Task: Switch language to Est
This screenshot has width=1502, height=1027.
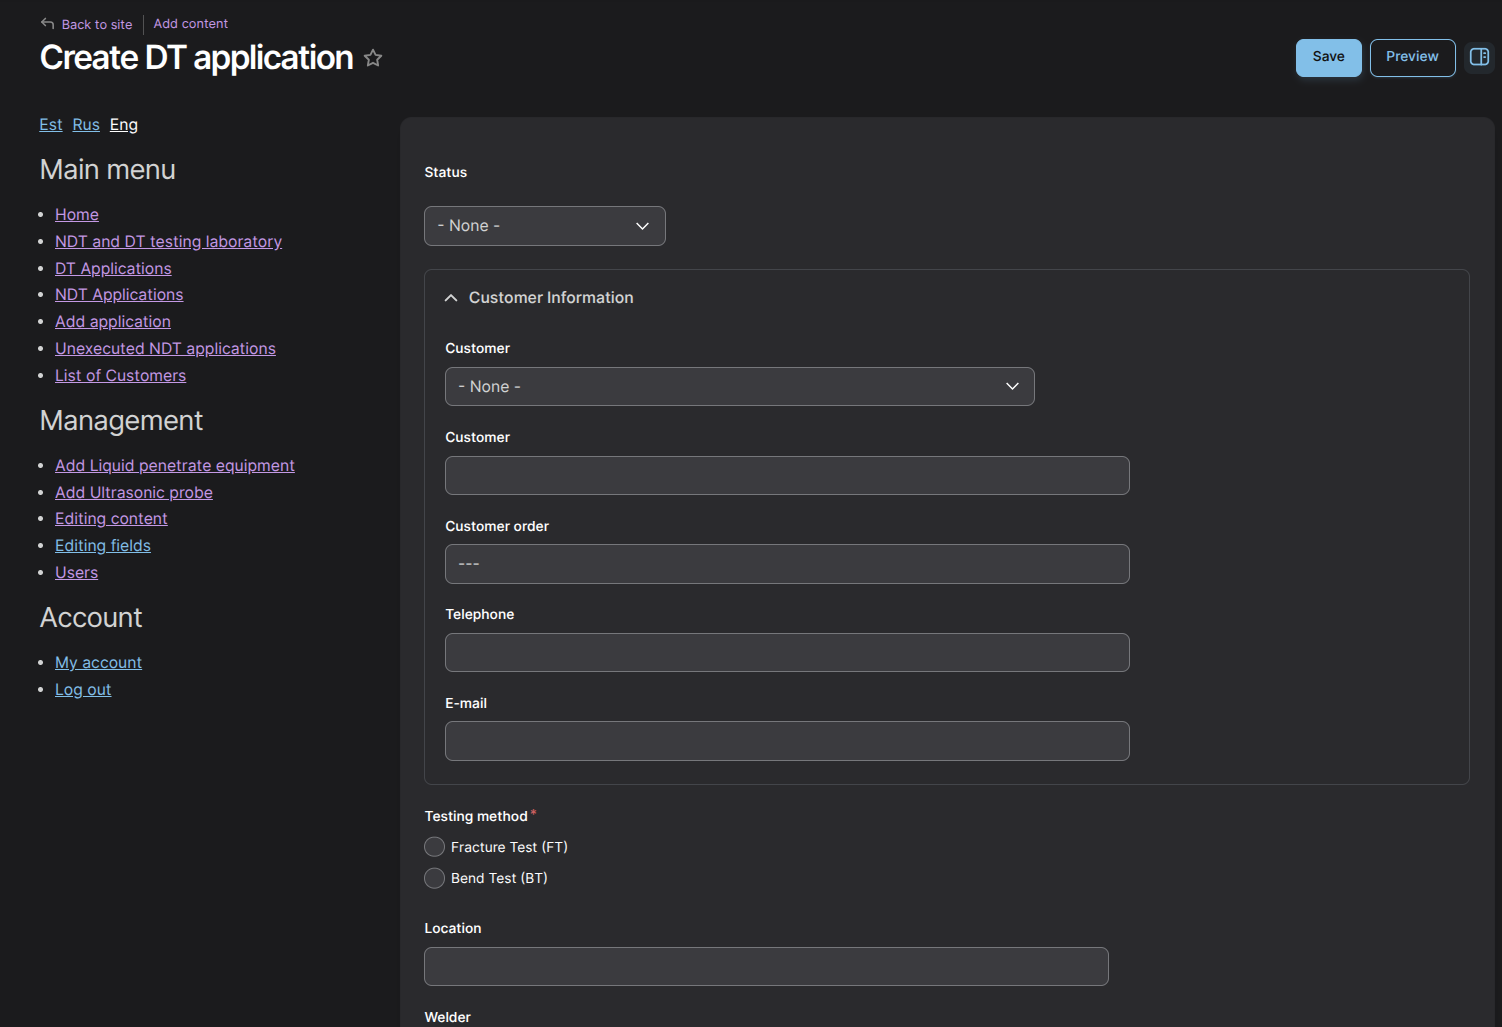Action: 51,125
